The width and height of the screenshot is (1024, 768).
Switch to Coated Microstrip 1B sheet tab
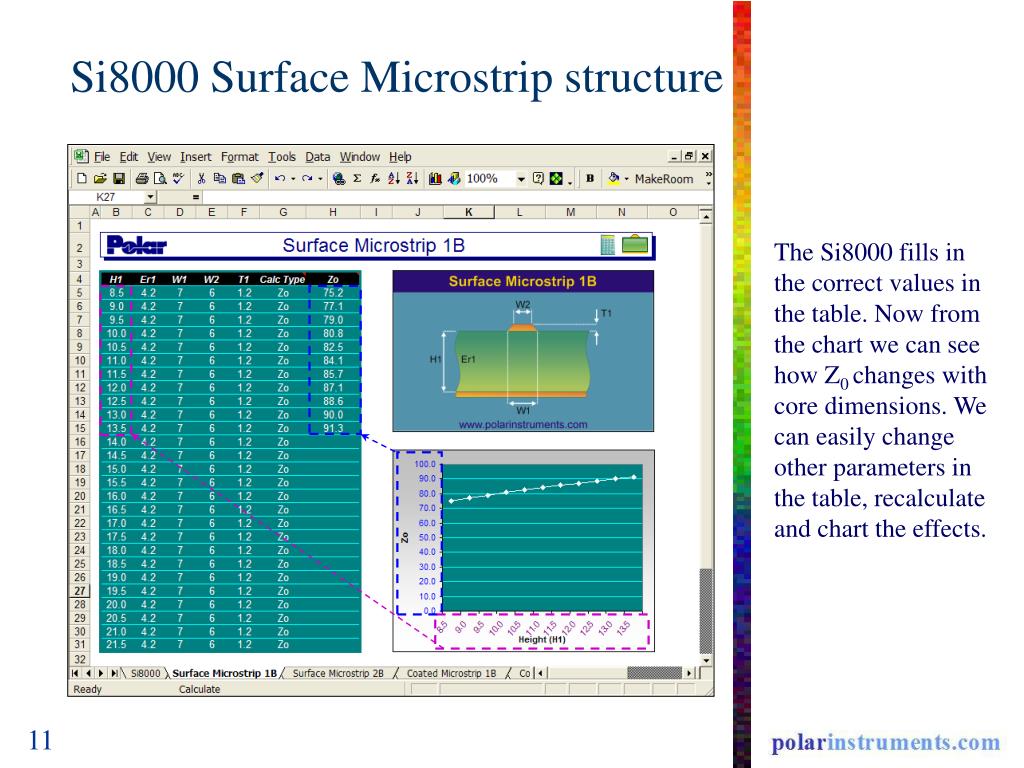tap(451, 673)
